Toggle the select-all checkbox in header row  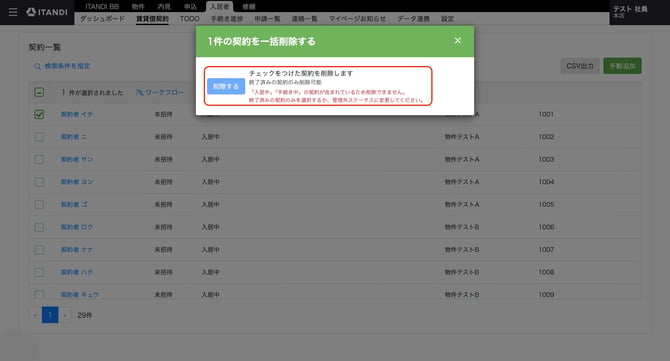point(39,92)
